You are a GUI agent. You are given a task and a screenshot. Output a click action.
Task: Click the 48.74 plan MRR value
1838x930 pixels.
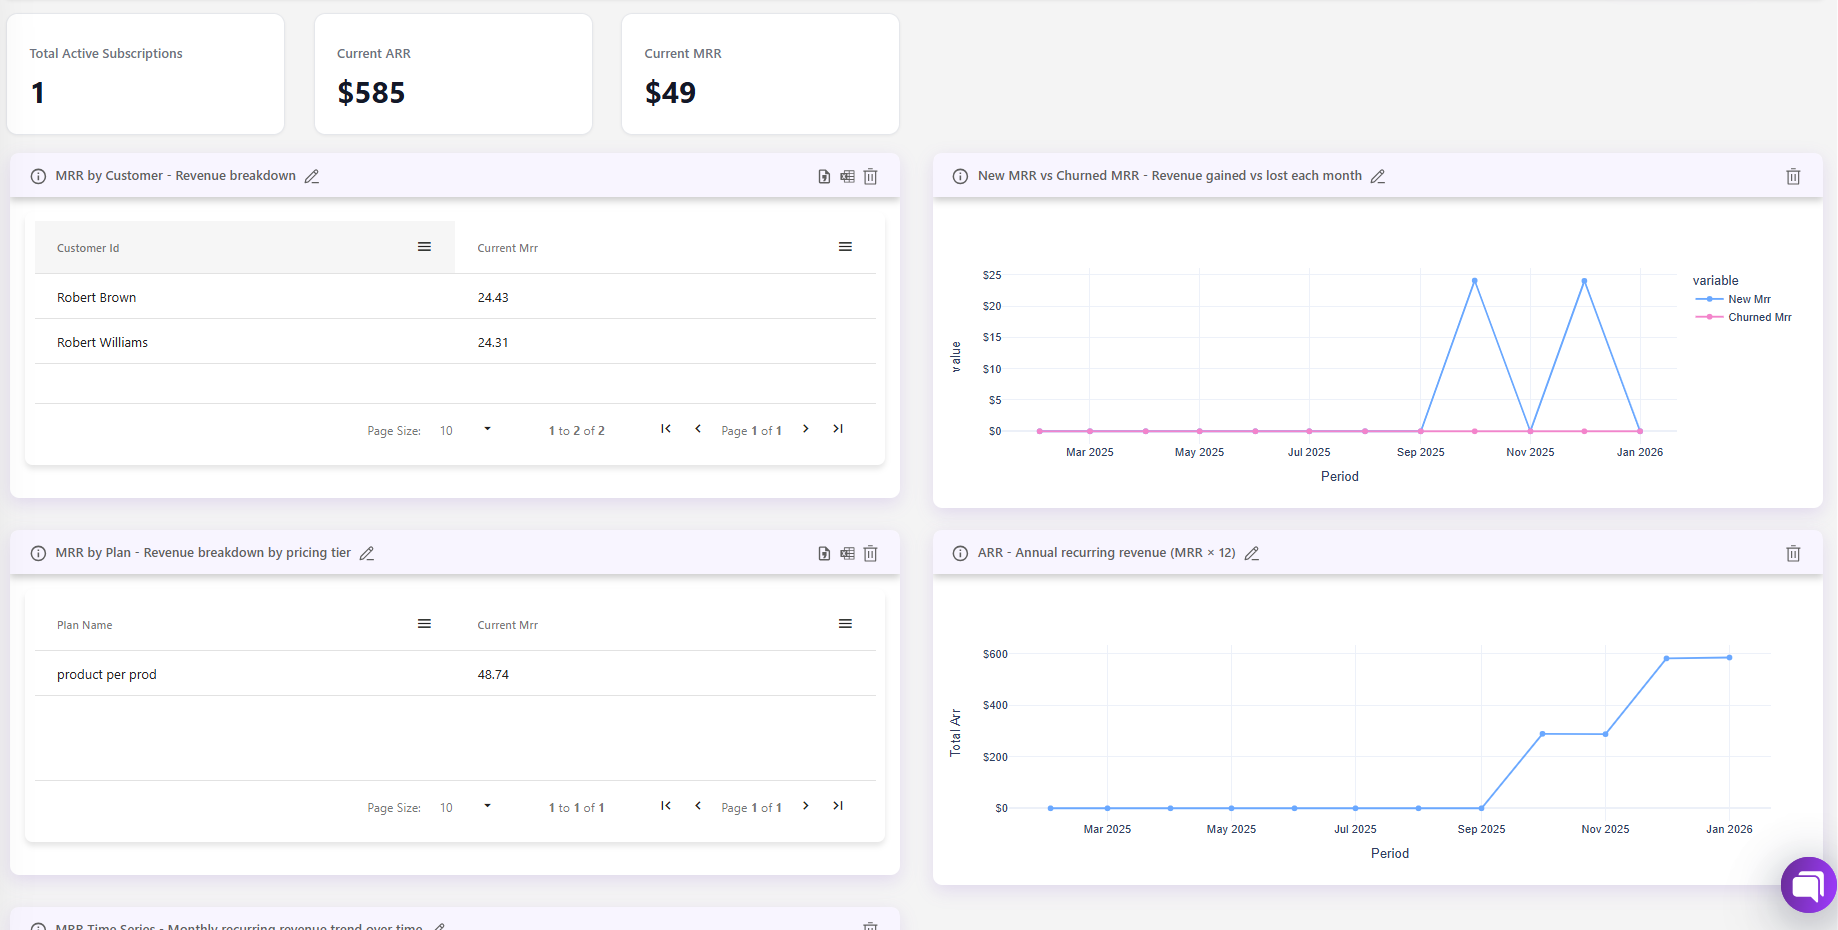point(493,675)
